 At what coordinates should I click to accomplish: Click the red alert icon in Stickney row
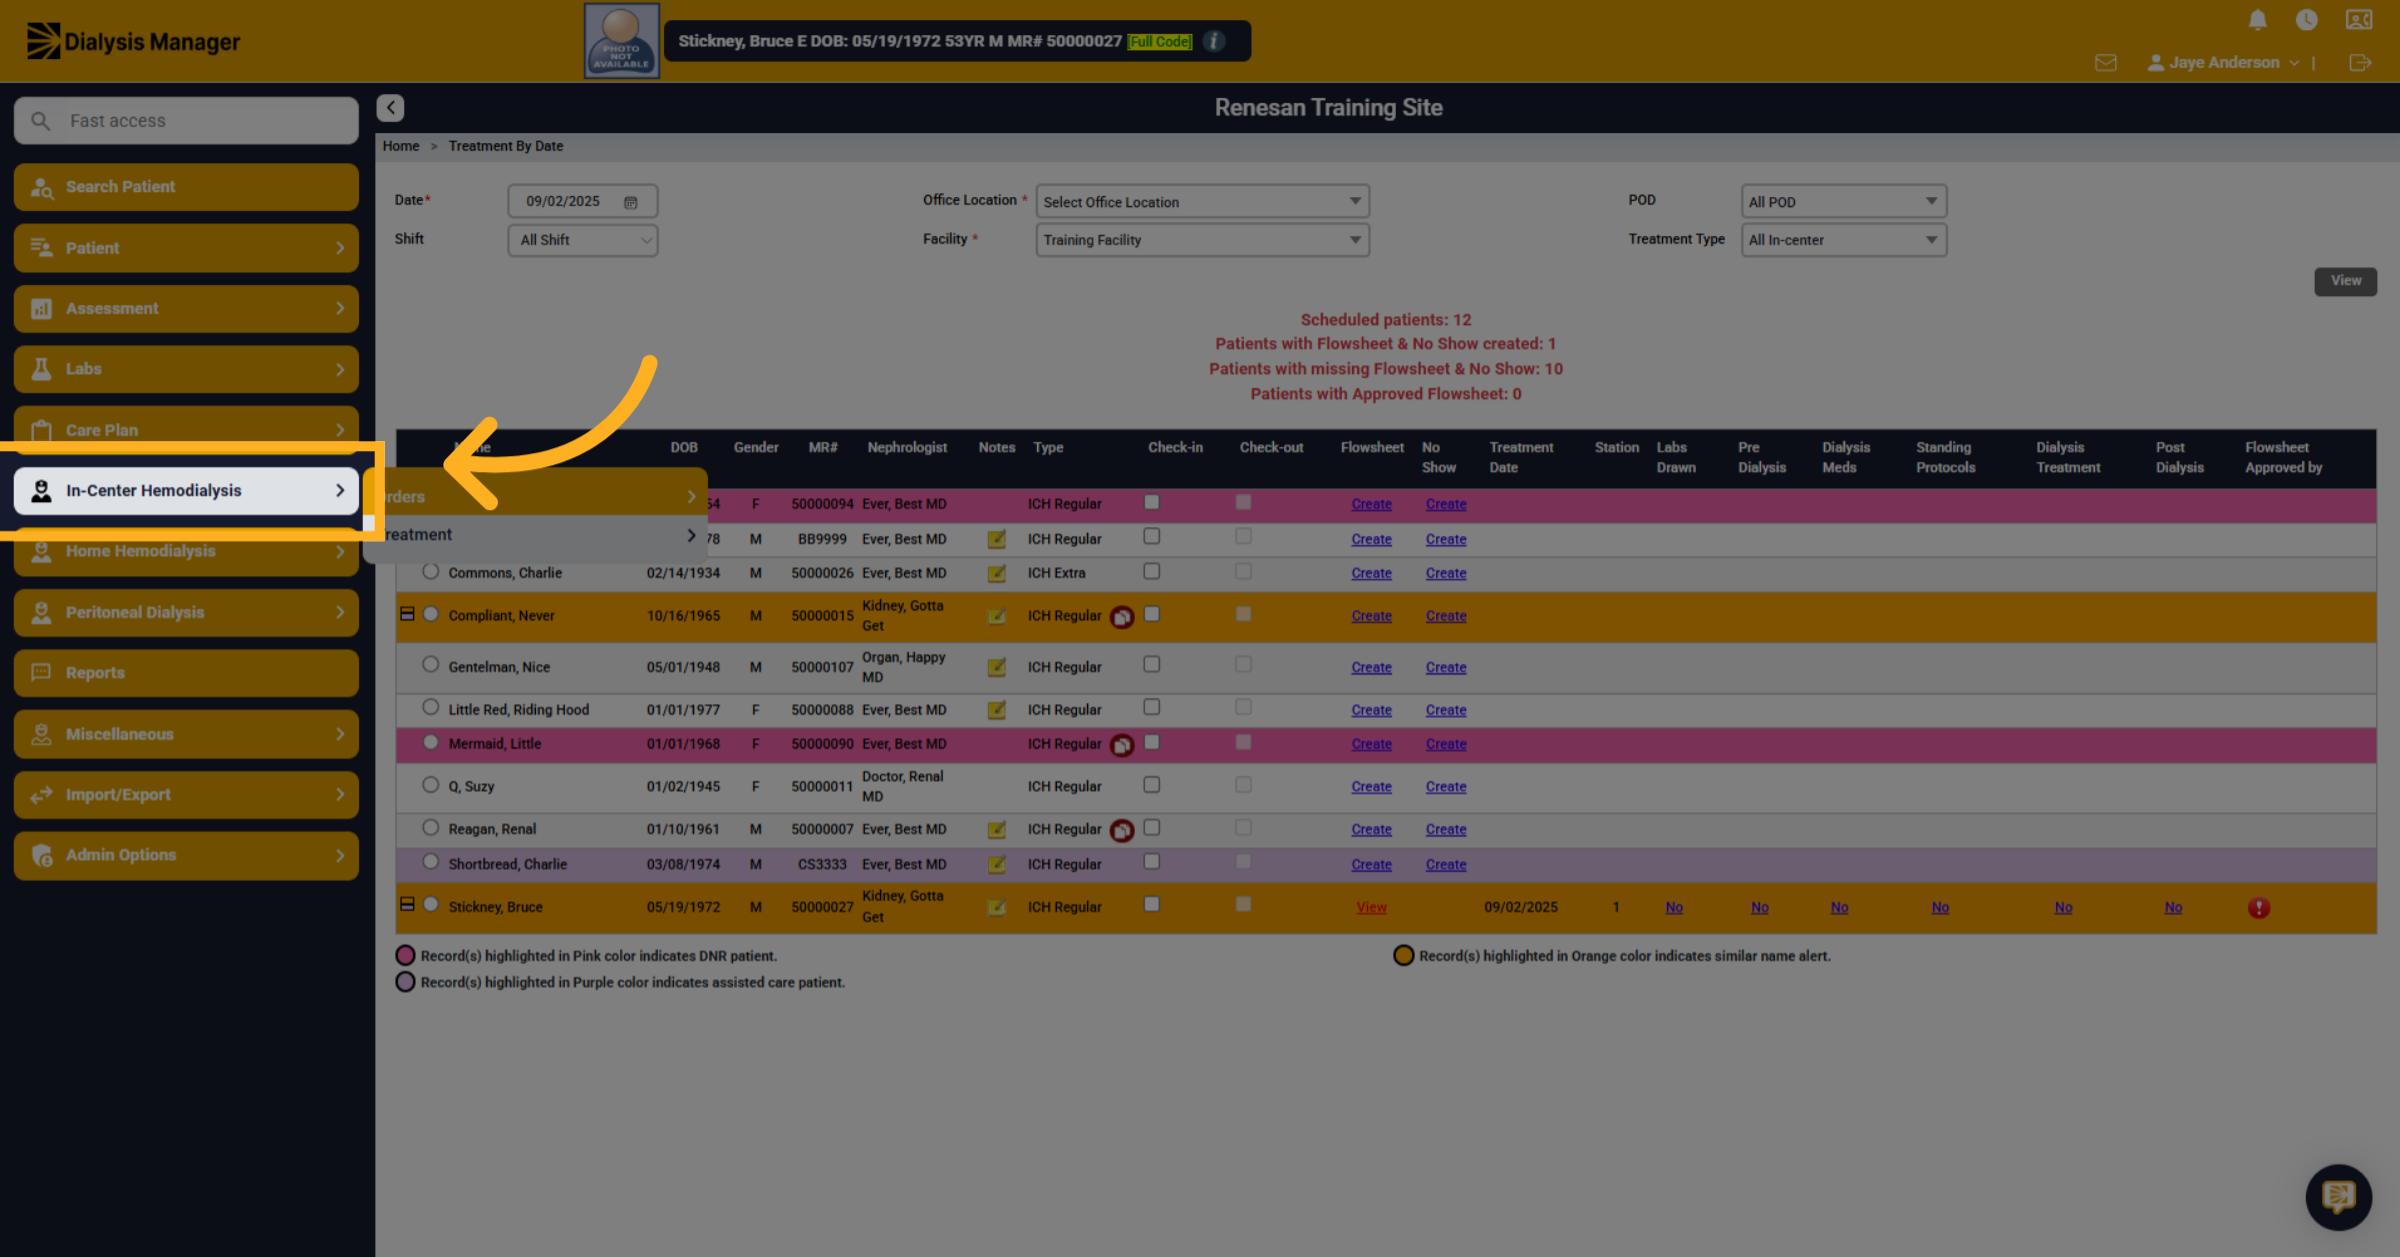(x=2258, y=908)
